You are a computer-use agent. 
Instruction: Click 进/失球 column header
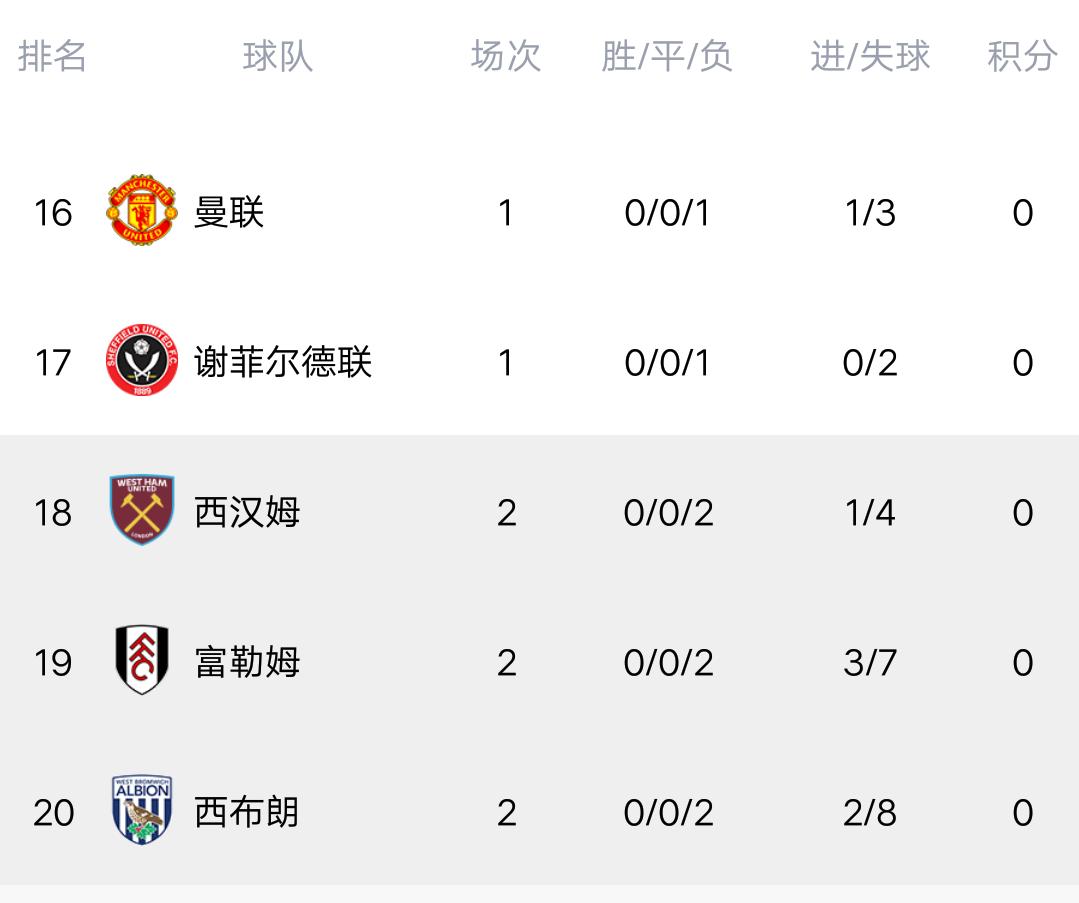(x=870, y=57)
